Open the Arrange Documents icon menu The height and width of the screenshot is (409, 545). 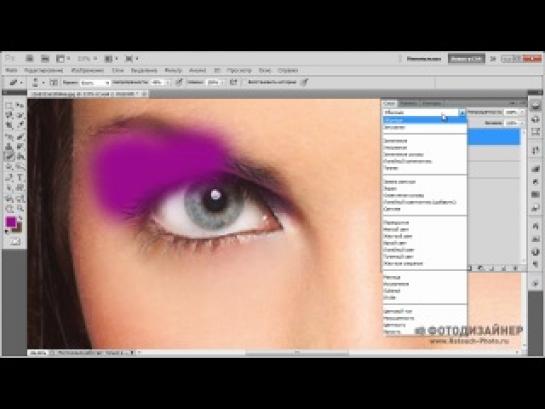coord(111,59)
